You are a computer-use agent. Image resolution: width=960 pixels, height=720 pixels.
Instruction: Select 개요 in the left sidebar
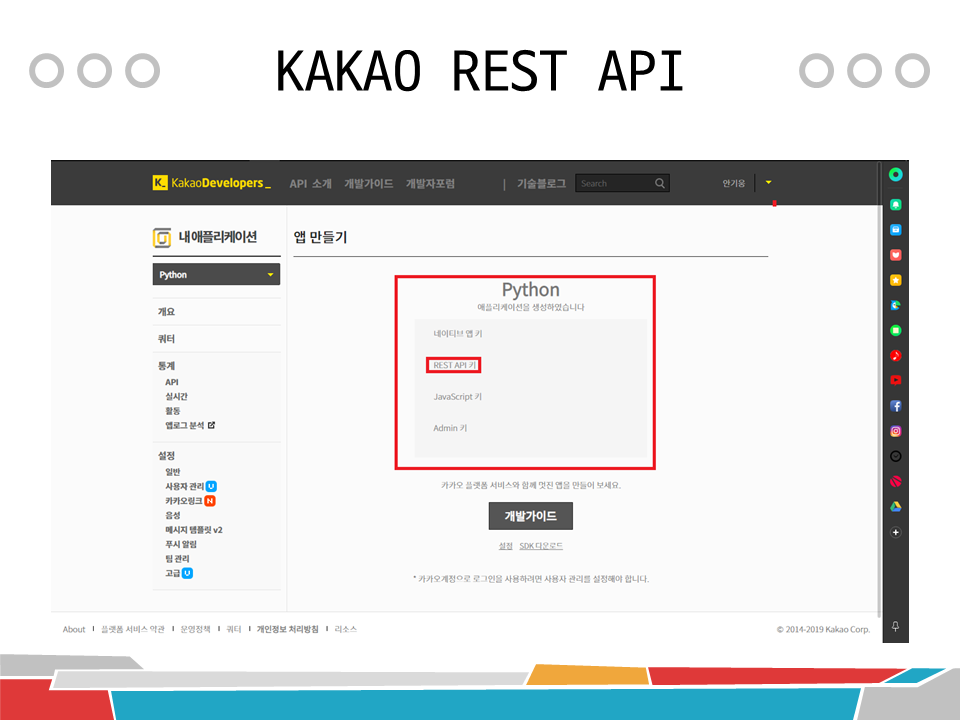167,312
